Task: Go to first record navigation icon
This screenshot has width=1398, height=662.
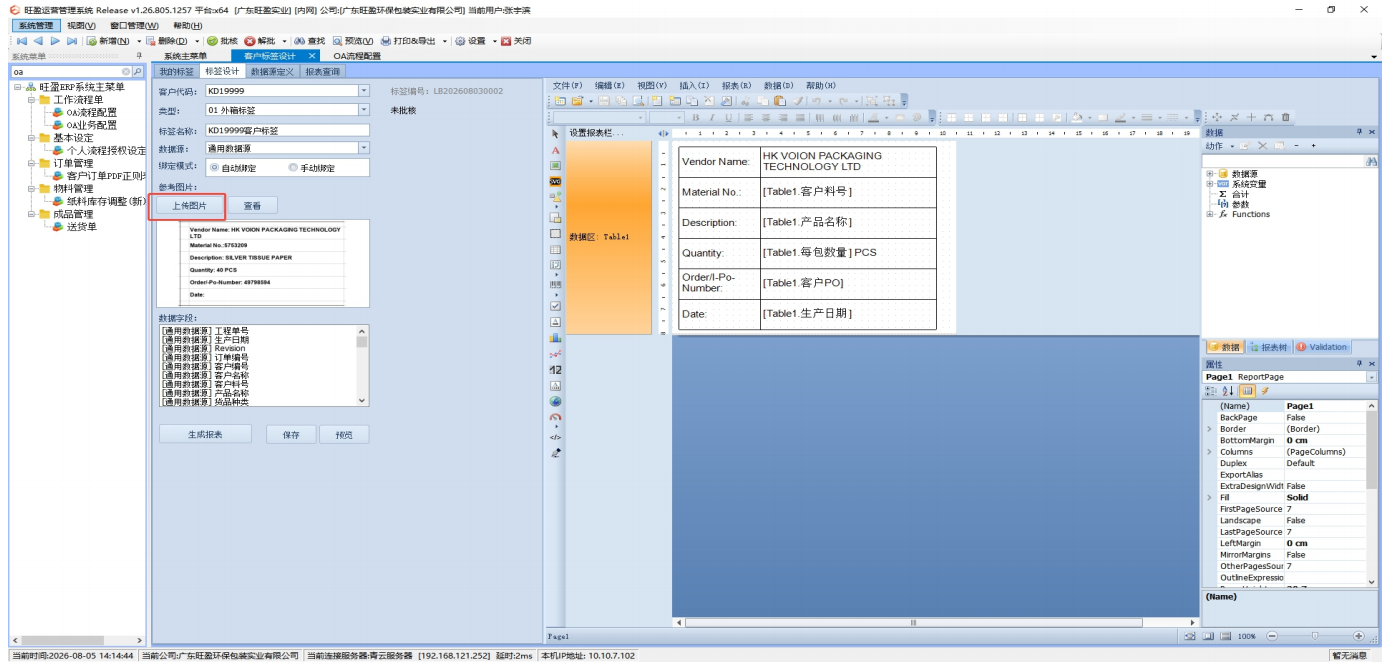Action: 21,41
